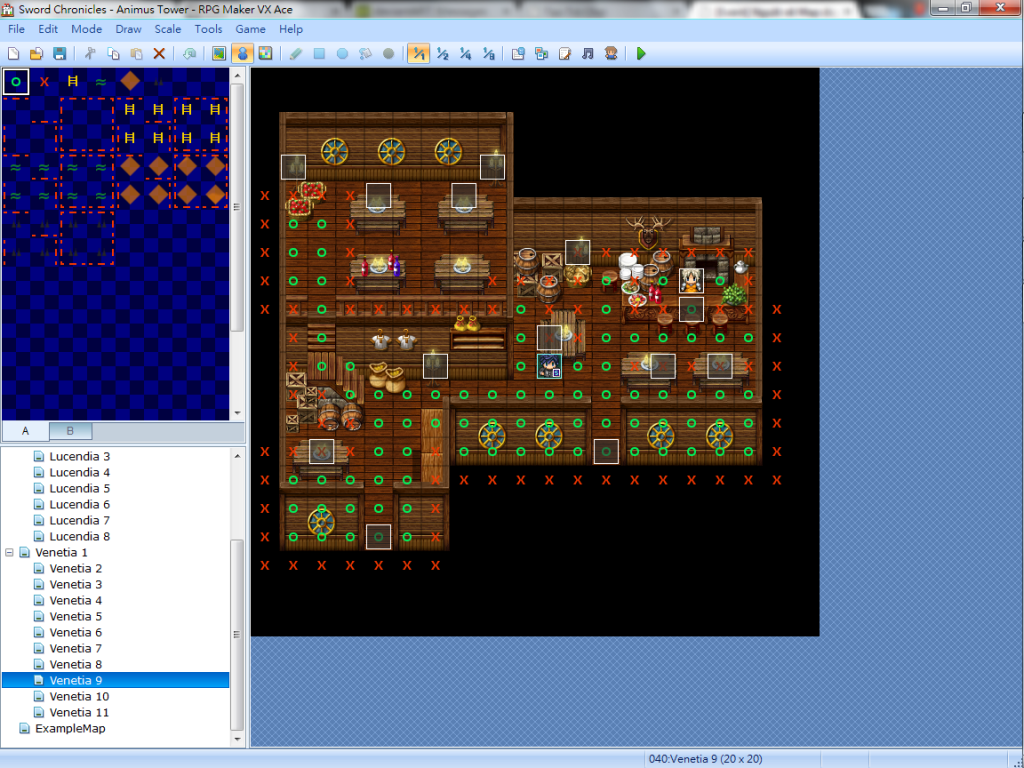1024x768 pixels.
Task: Select the orange counter diamond in the top palette row
Action: (130, 82)
